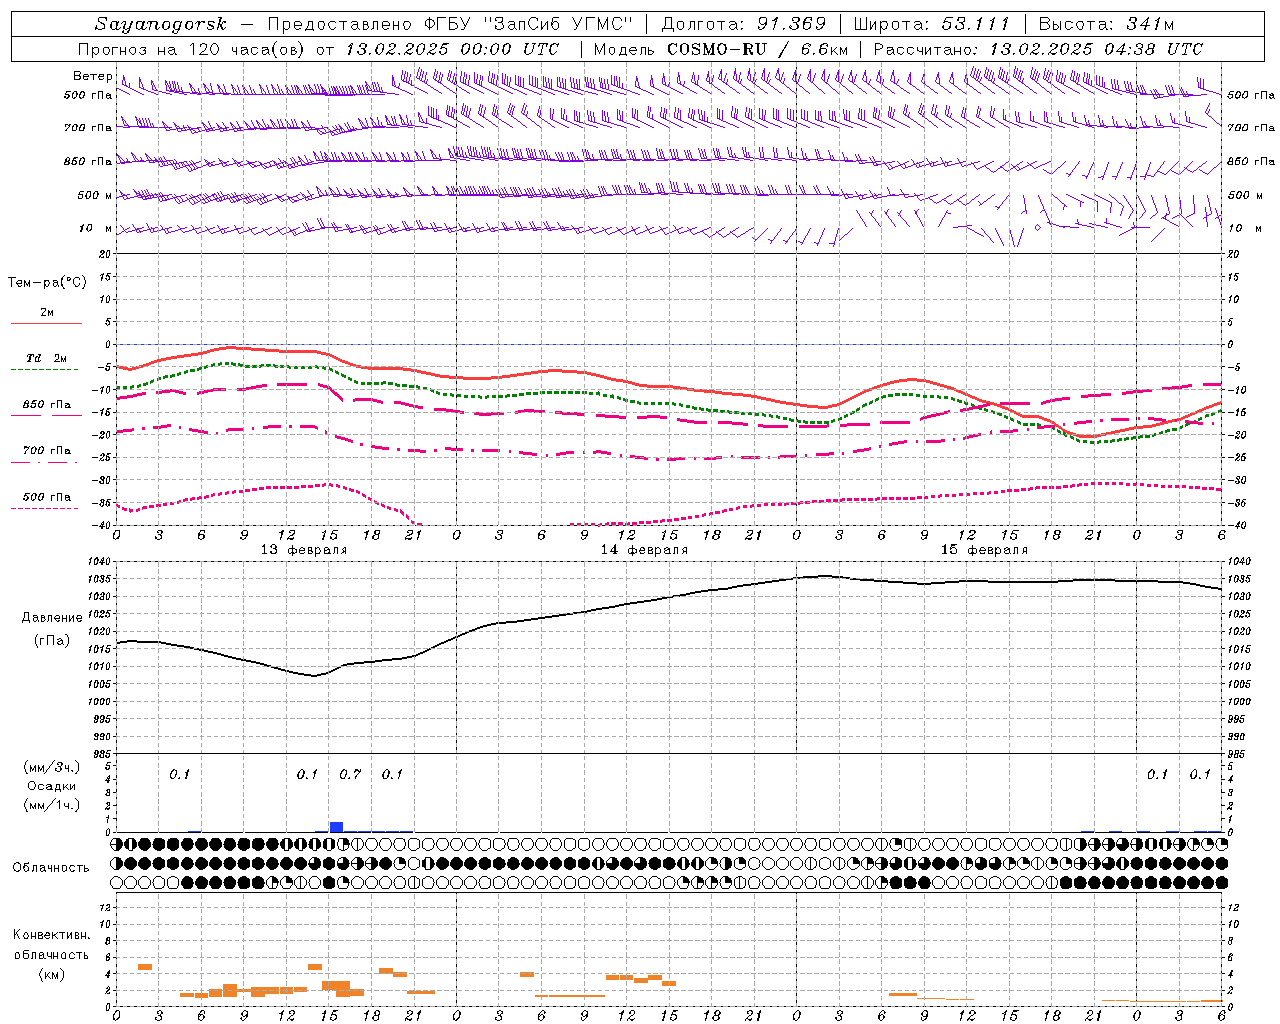The height and width of the screenshot is (1024, 1280).
Task: Click the '2м' temperature legend entry
Action: click(47, 313)
